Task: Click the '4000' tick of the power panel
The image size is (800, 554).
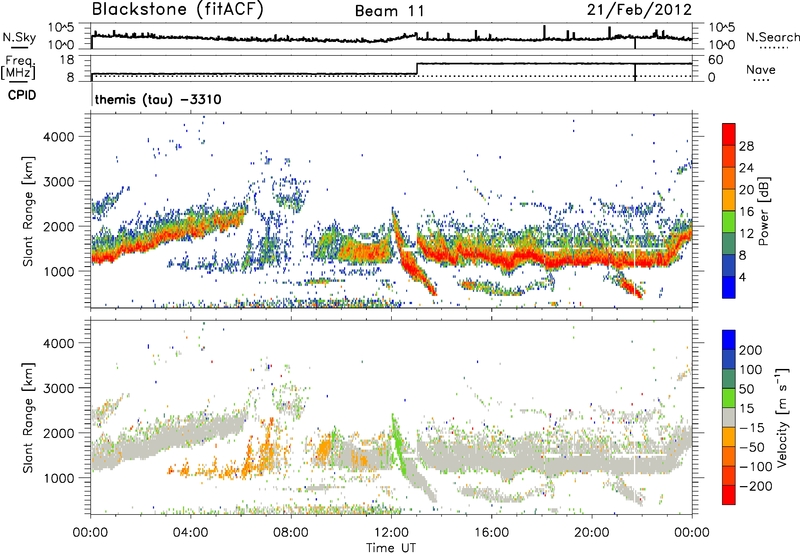Action: click(x=59, y=137)
